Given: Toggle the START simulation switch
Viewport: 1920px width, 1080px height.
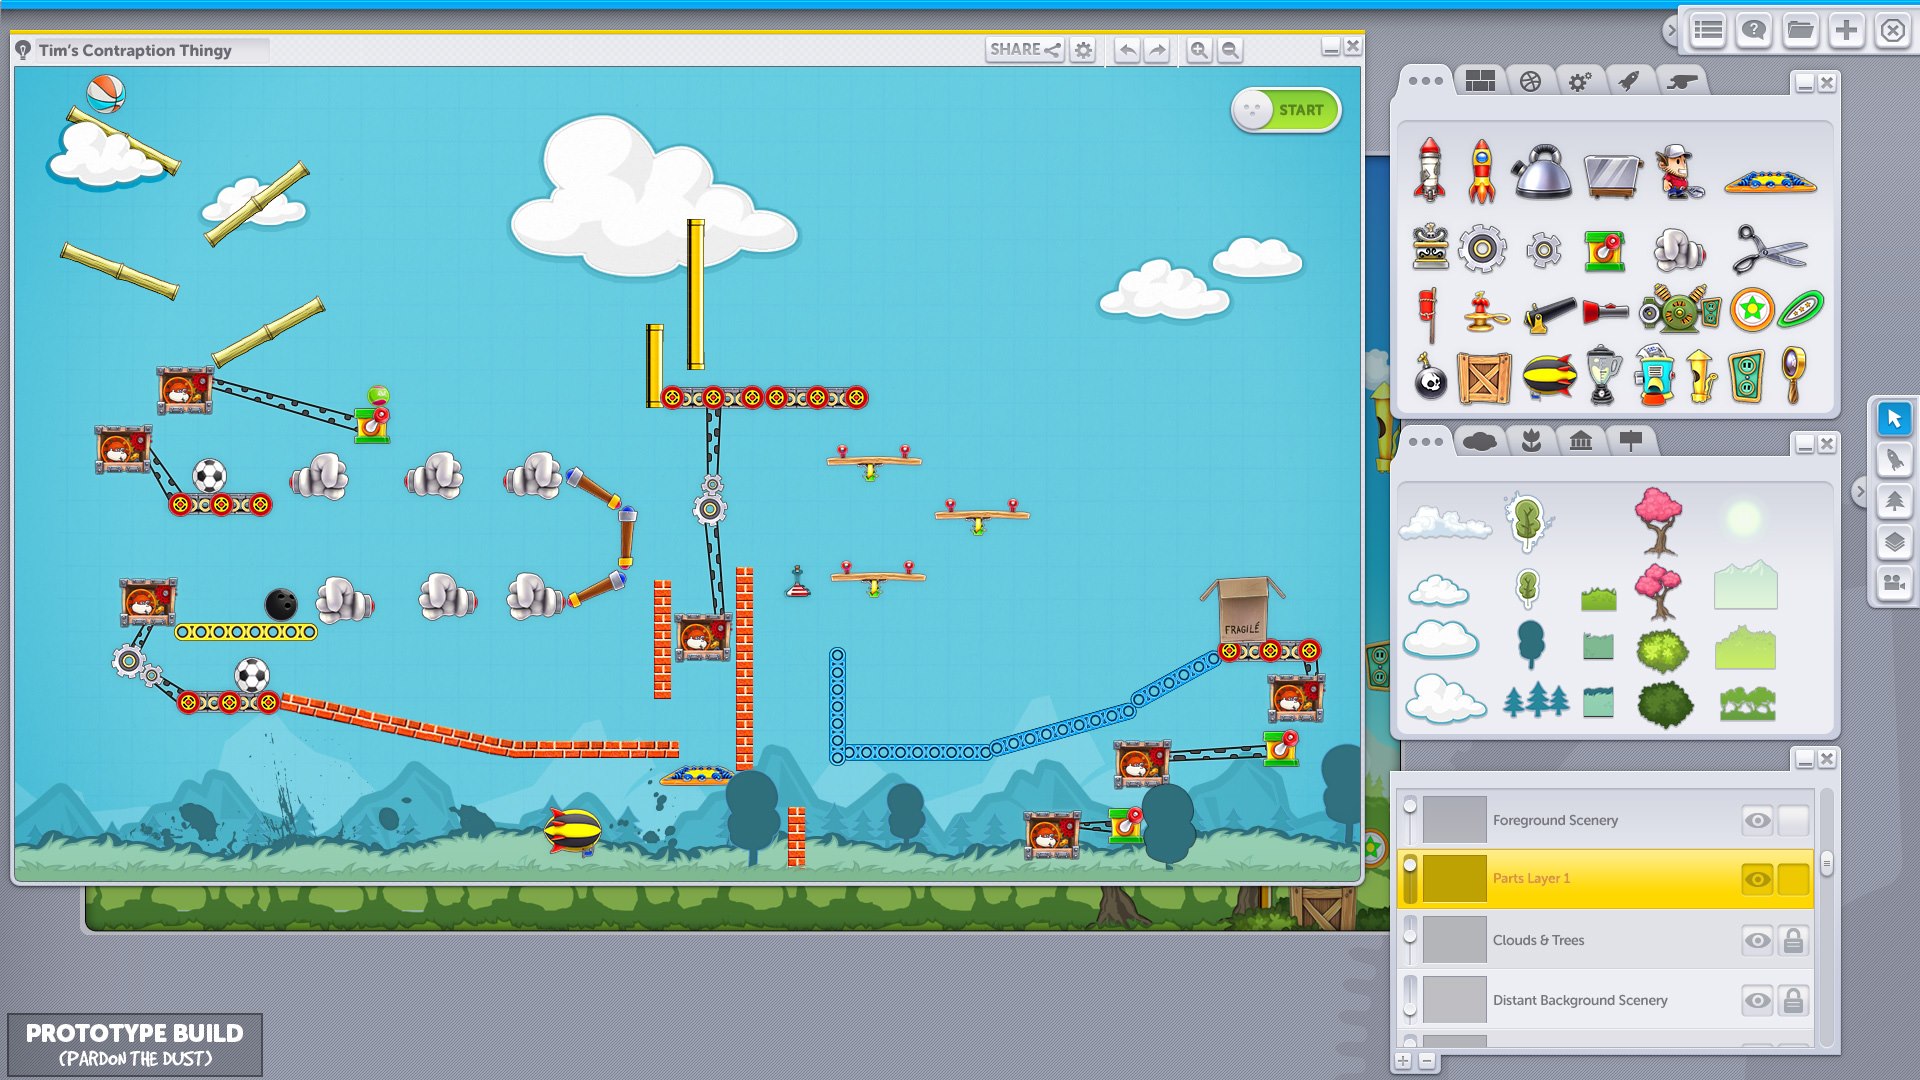Looking at the screenshot, I should point(1285,110).
